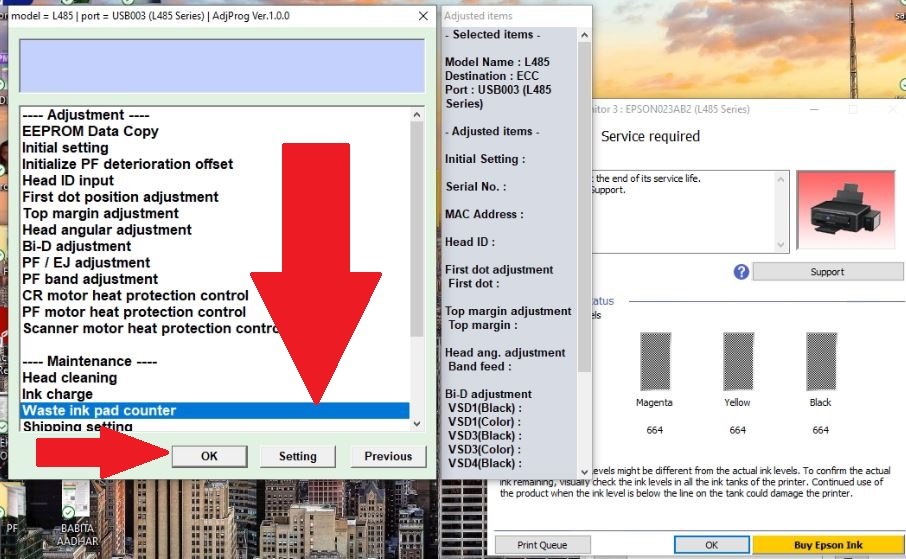This screenshot has width=906, height=559.
Task: Click Adjusted items panel scroll down arrow
Action: pos(584,472)
